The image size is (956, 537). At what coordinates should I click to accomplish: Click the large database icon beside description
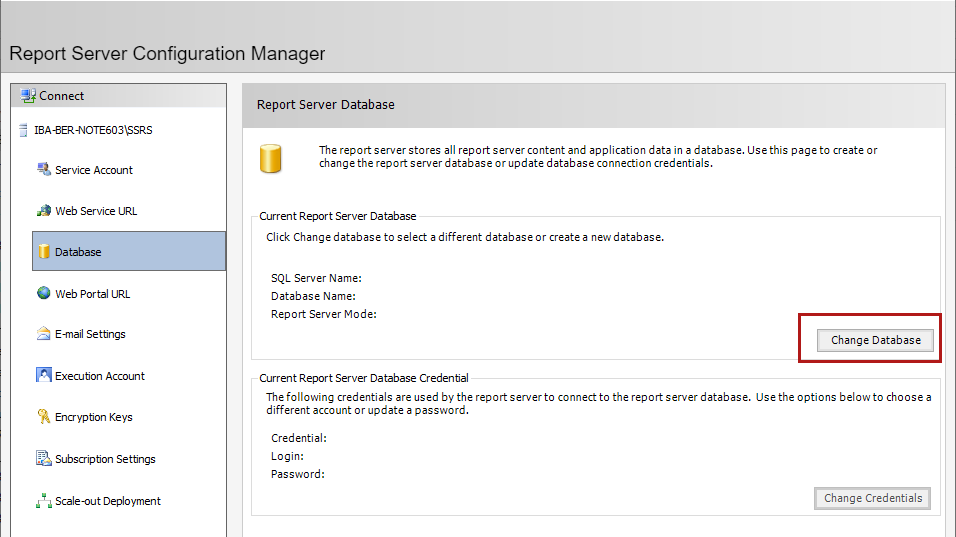click(x=270, y=158)
